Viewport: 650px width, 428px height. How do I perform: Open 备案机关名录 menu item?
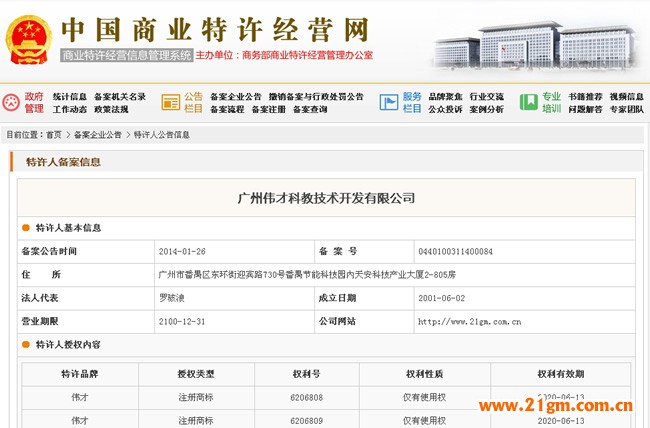120,97
